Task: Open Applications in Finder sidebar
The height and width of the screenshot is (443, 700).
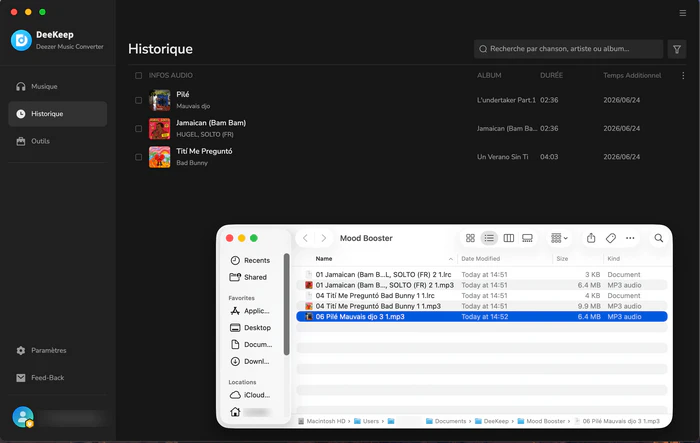Action: point(250,311)
